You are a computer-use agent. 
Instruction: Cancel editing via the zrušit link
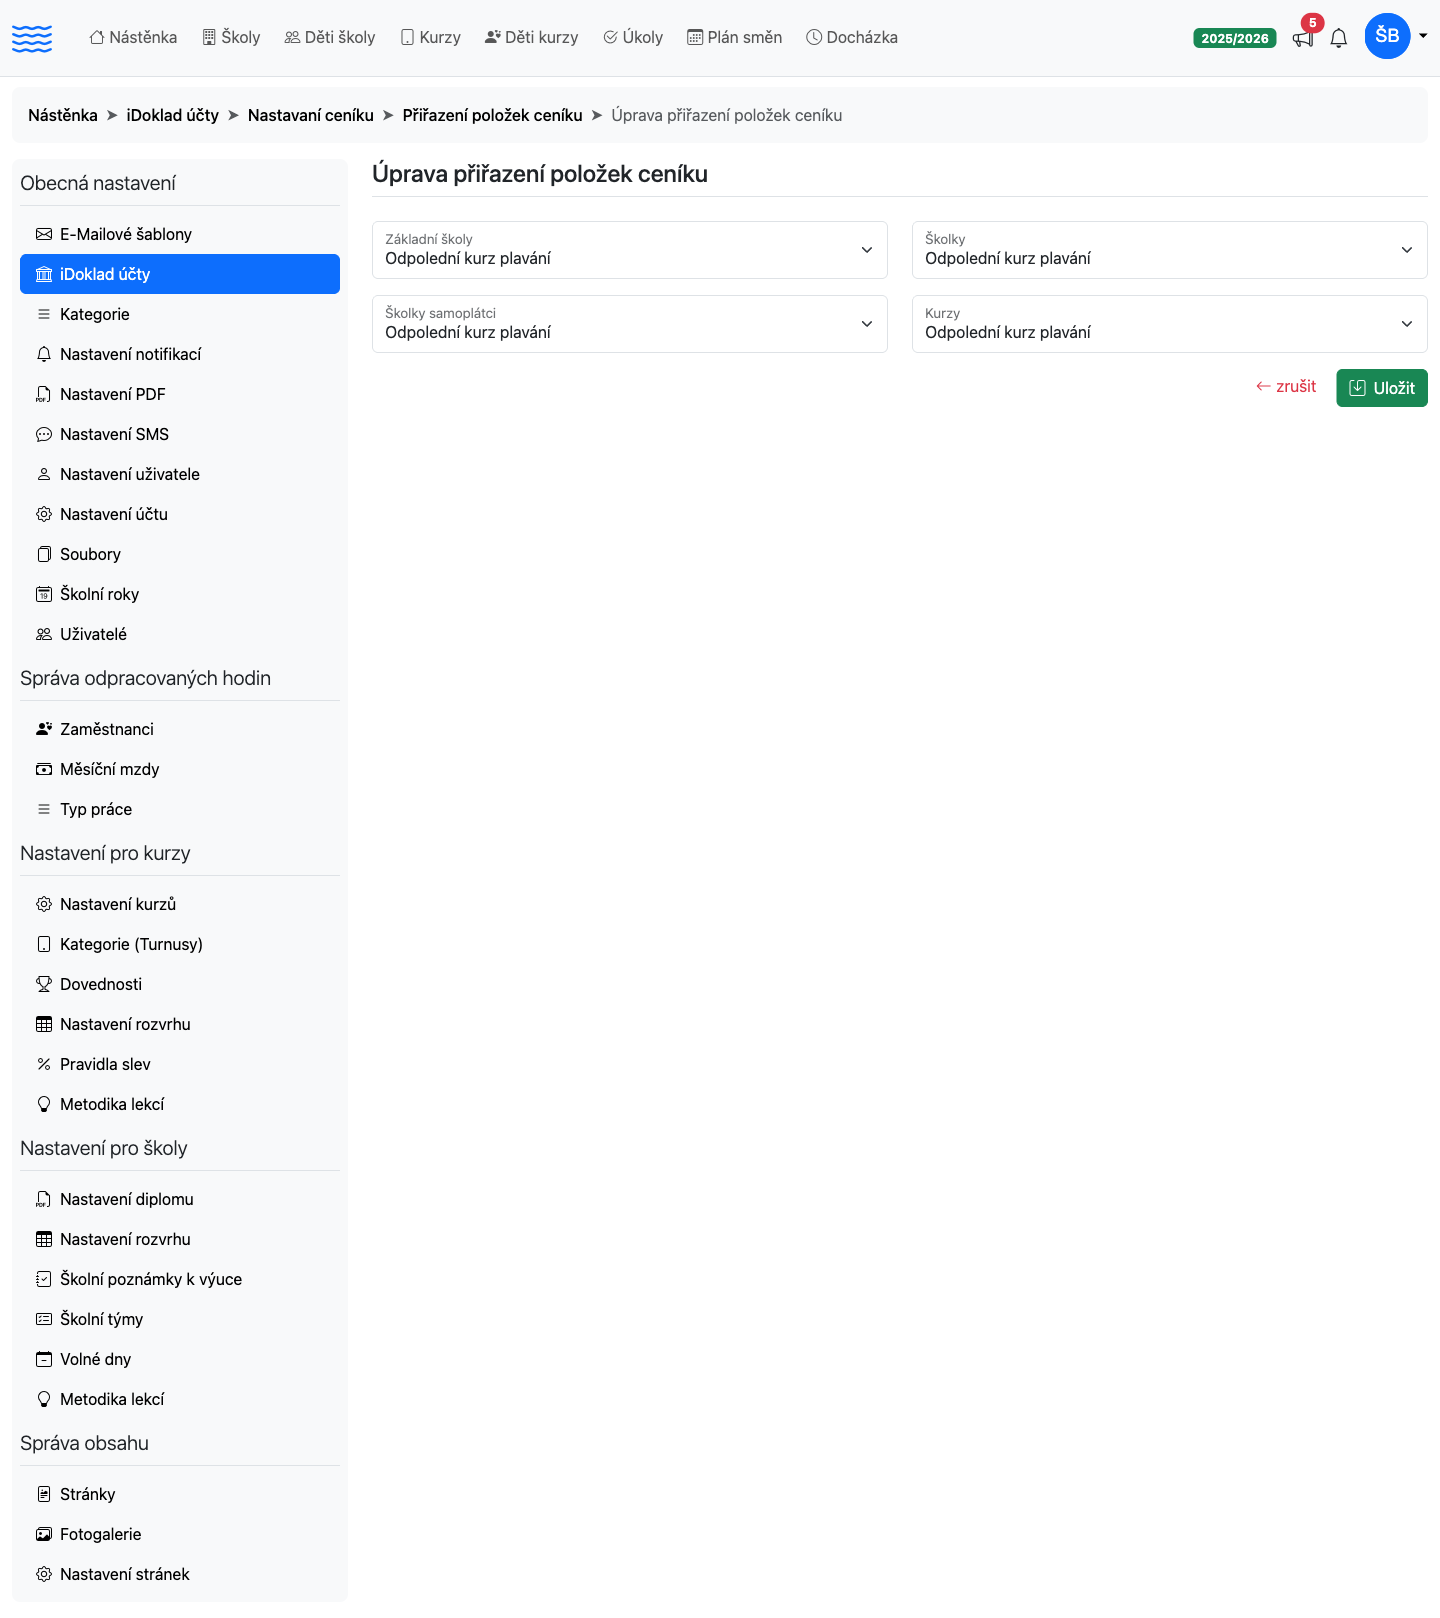pos(1286,386)
